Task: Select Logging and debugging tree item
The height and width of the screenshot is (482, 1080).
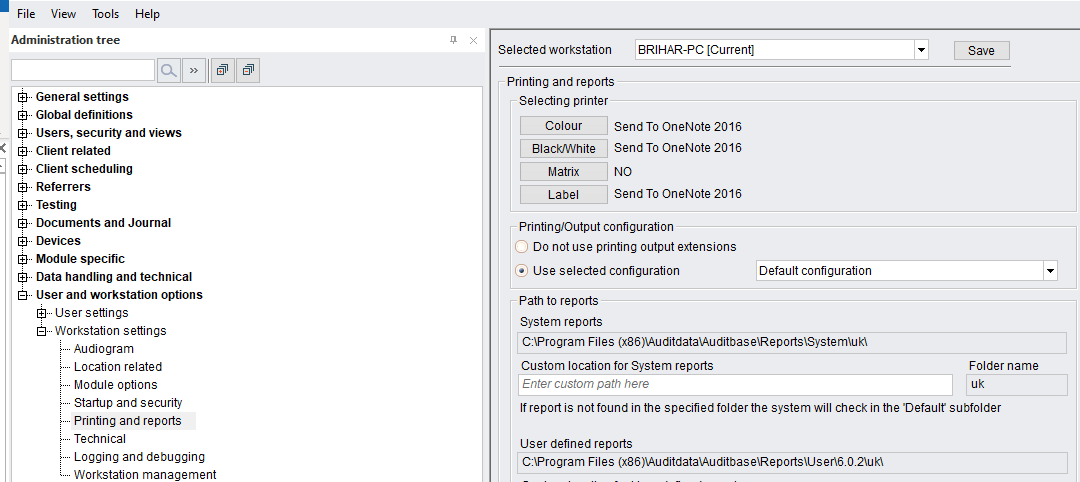Action: pos(139,457)
